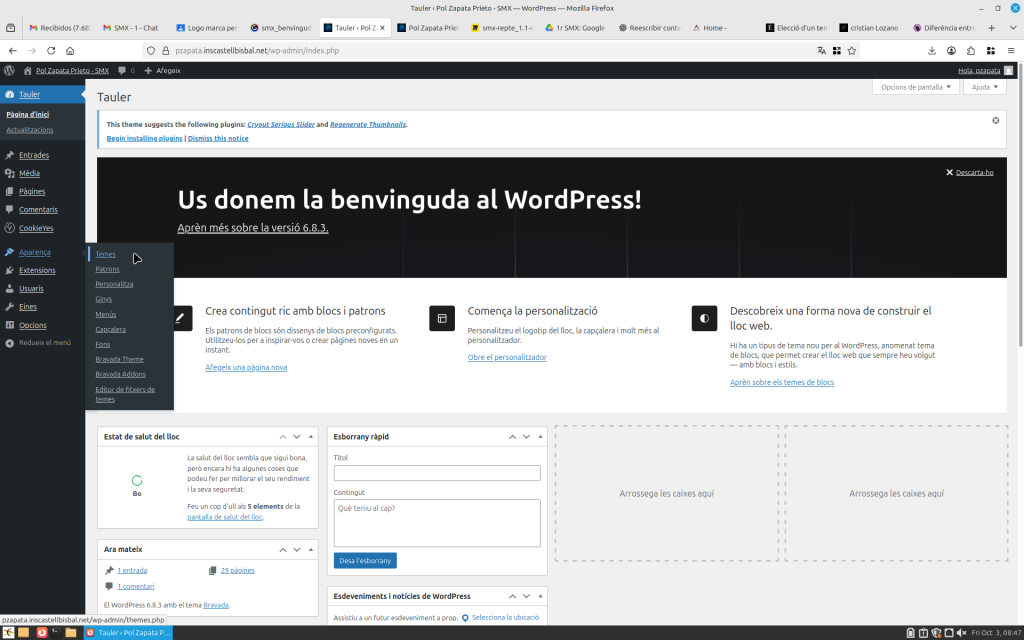Click the translate page icon in address bar
This screenshot has width=1024, height=640.
coord(821,50)
